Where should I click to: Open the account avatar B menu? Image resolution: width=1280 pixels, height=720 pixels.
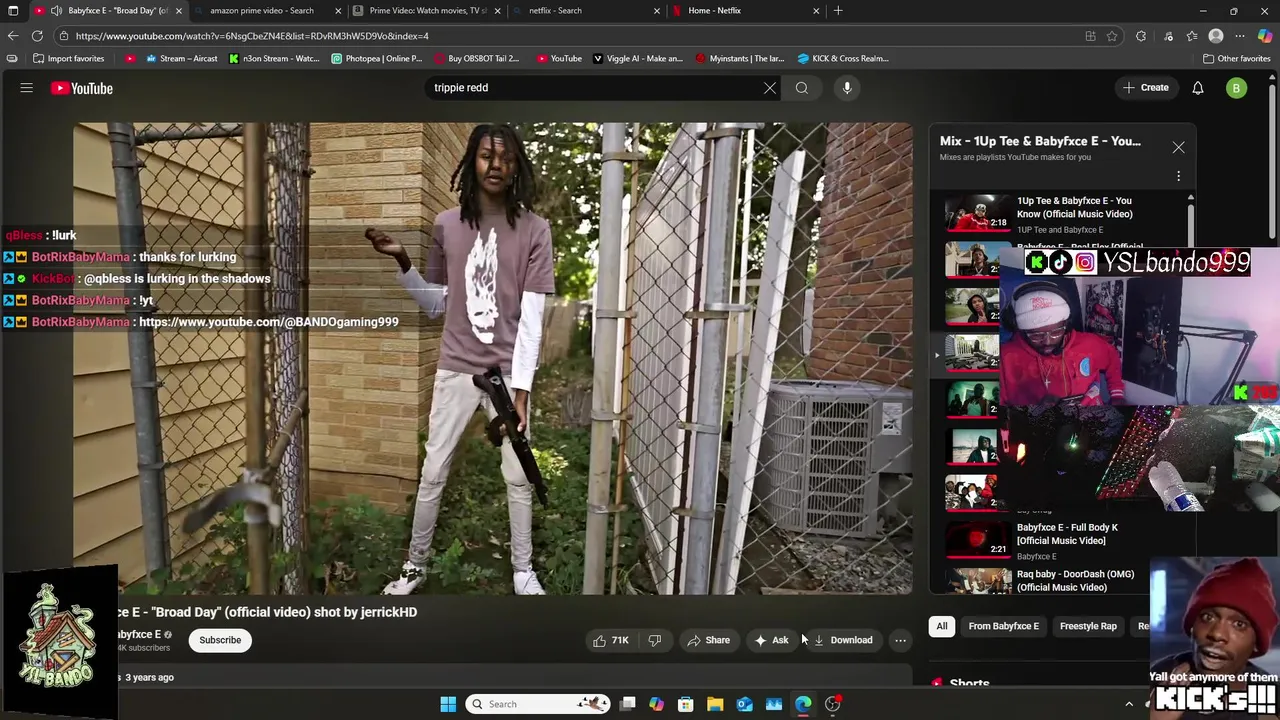pyautogui.click(x=1236, y=88)
